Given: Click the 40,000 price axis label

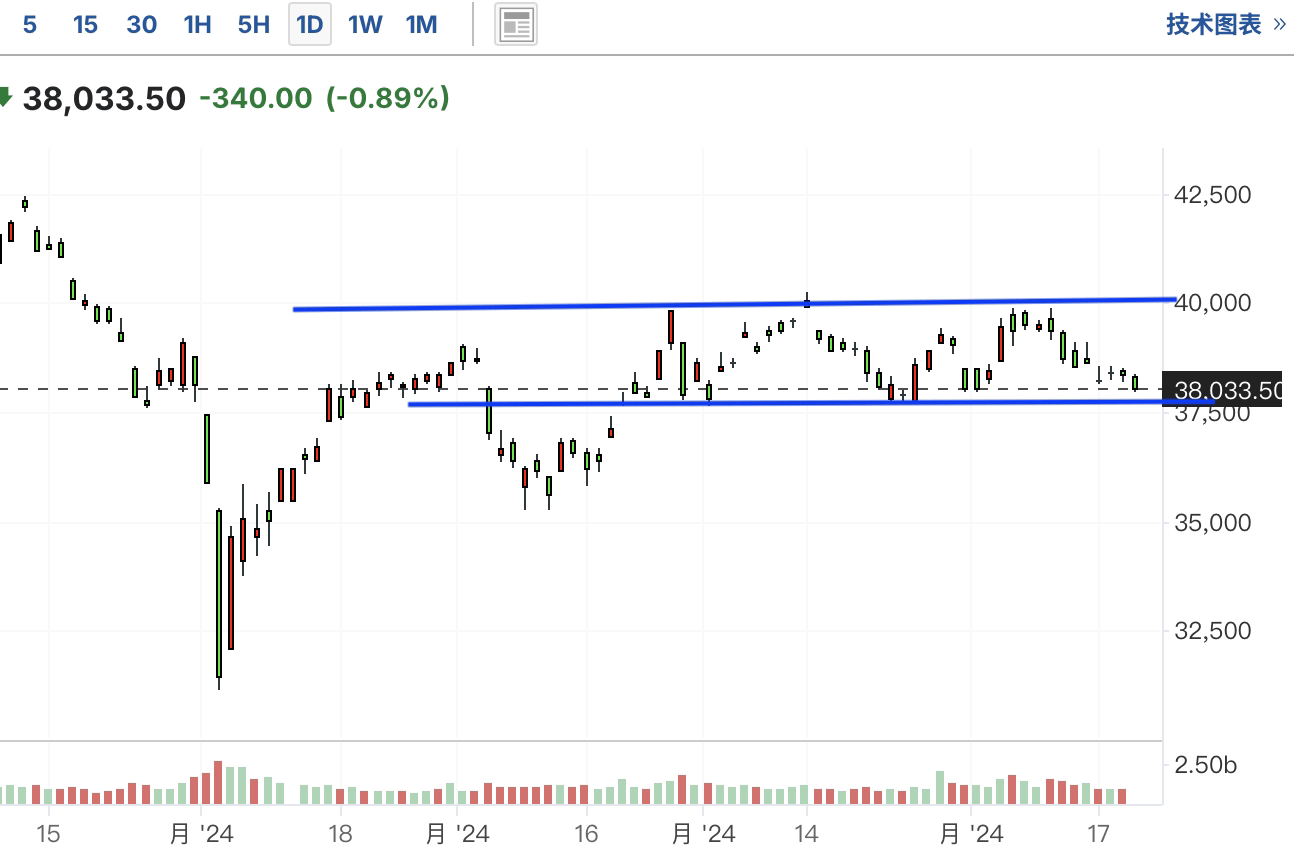Looking at the screenshot, I should click(1211, 303).
